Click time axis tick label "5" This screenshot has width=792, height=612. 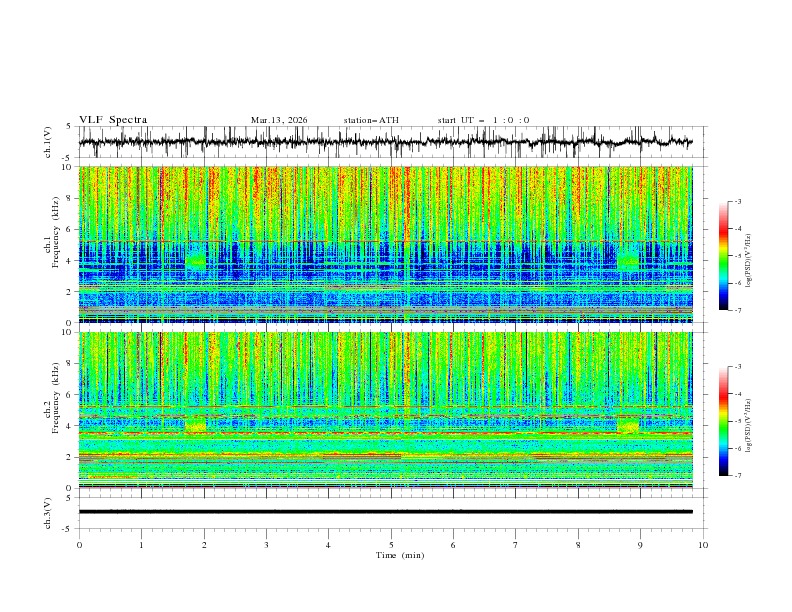click(391, 545)
